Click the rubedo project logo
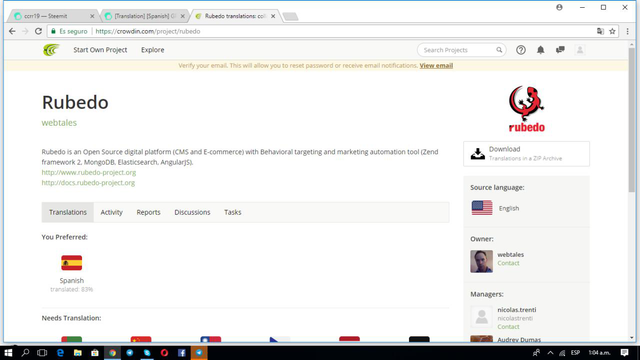 [527, 109]
